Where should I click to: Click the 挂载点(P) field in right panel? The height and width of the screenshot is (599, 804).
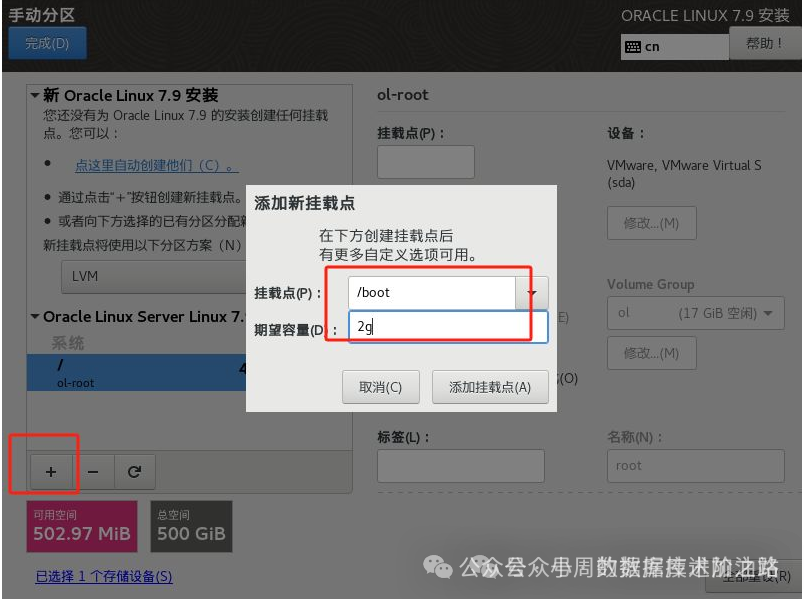426,162
